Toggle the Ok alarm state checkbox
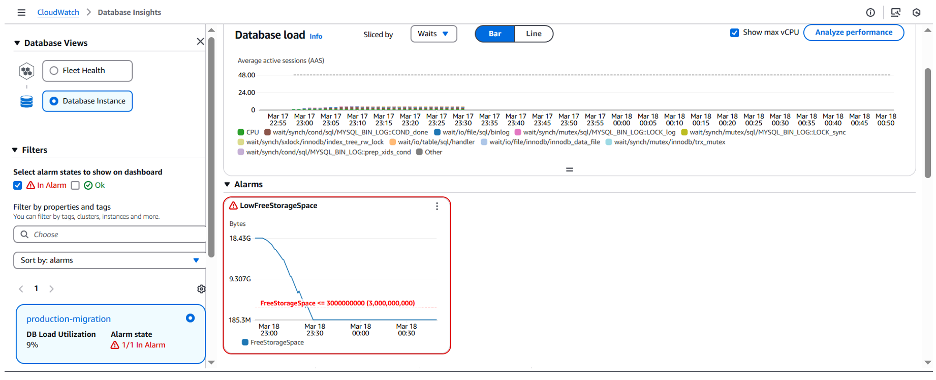This screenshot has width=936, height=380. coord(75,186)
